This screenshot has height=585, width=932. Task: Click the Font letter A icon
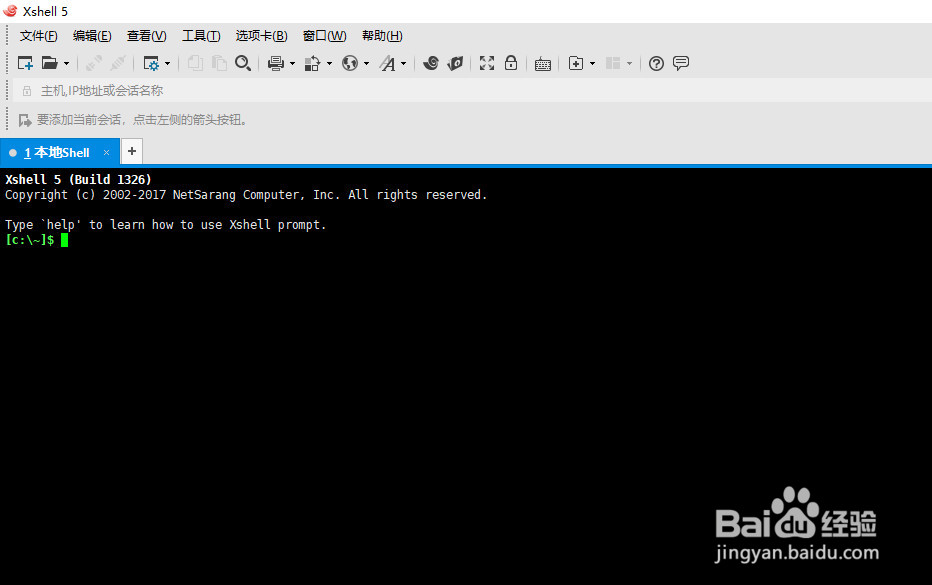coord(388,63)
